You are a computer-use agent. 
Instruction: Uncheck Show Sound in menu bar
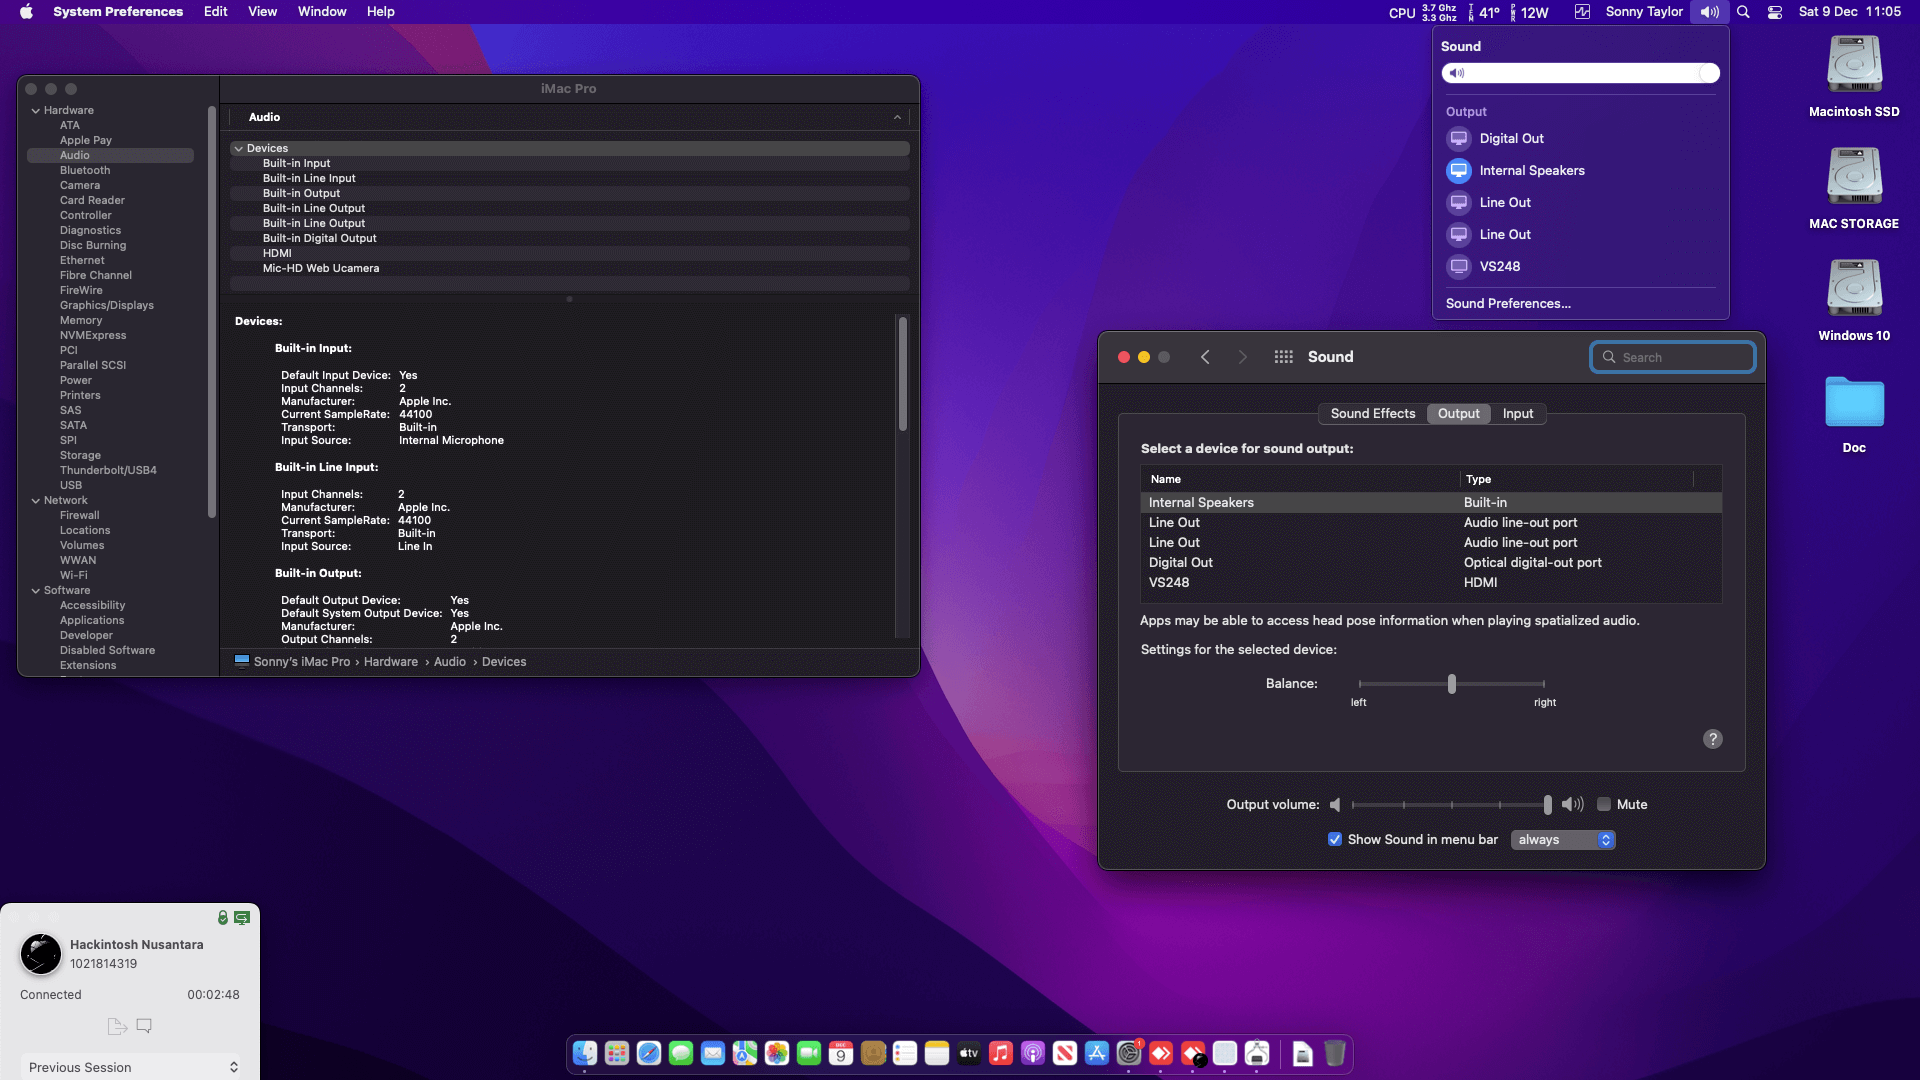click(x=1335, y=840)
